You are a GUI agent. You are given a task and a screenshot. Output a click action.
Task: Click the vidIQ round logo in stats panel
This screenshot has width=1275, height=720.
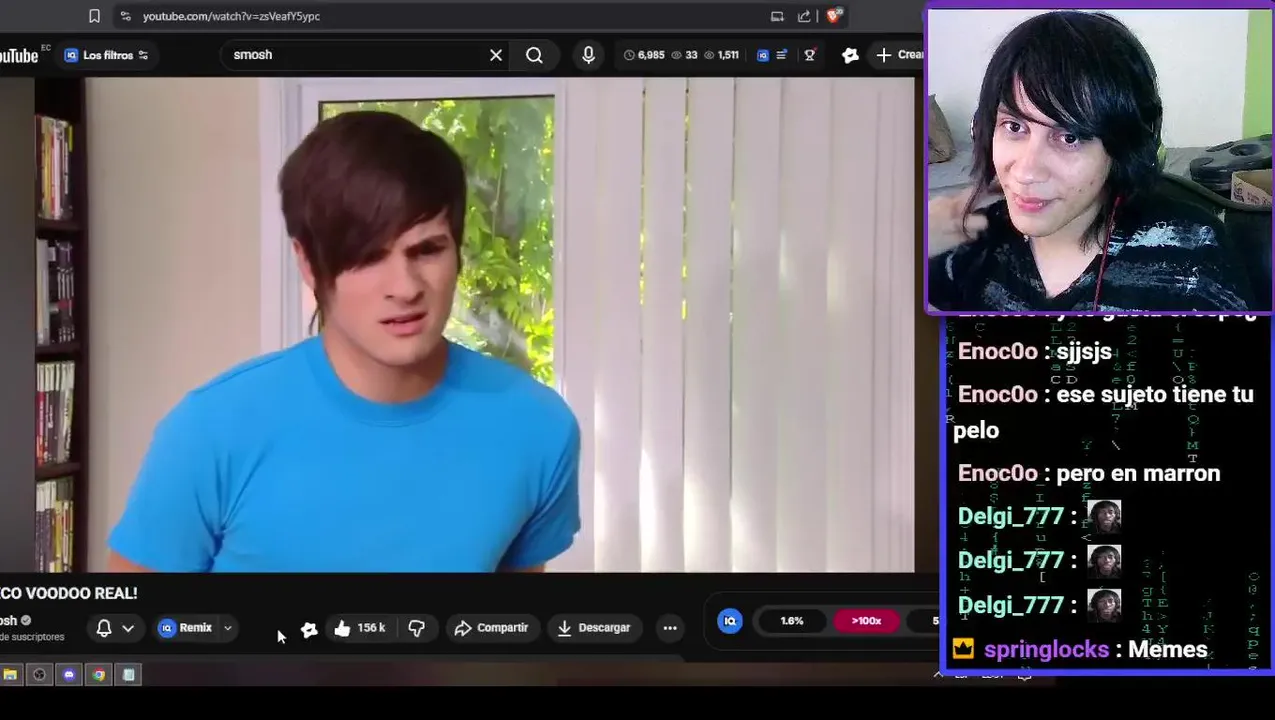pos(730,621)
